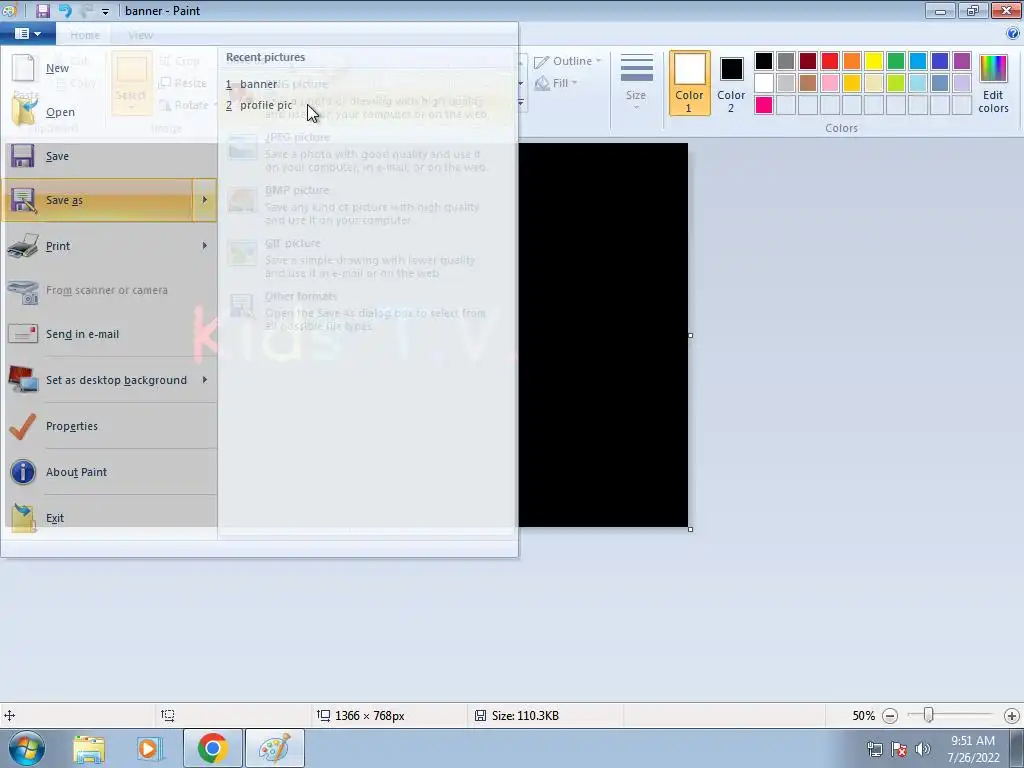1024x768 pixels.
Task: Click the Print printer icon
Action: pos(23,246)
